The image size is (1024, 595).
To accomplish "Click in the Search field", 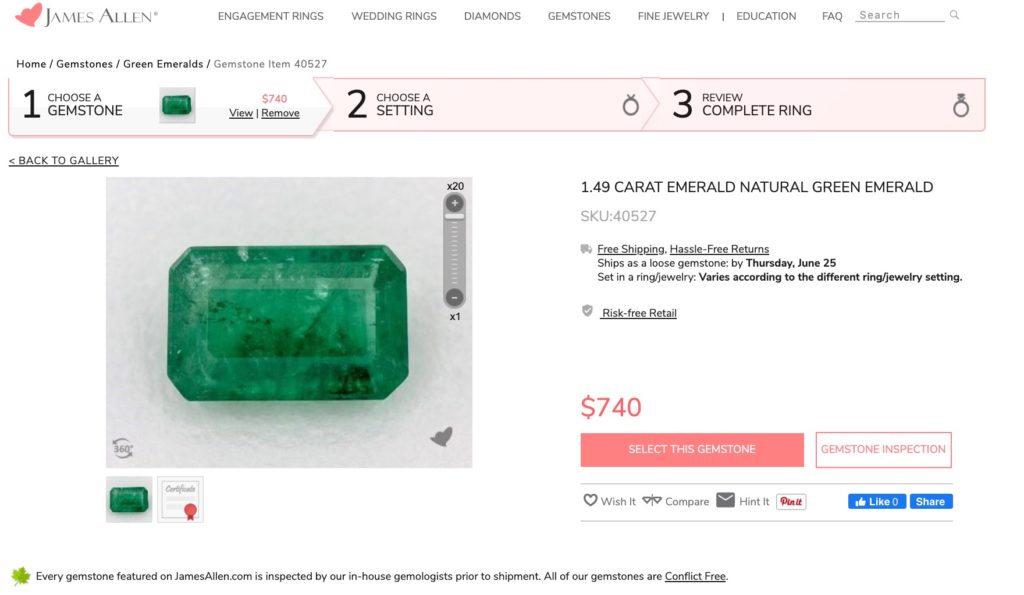I will 900,15.
